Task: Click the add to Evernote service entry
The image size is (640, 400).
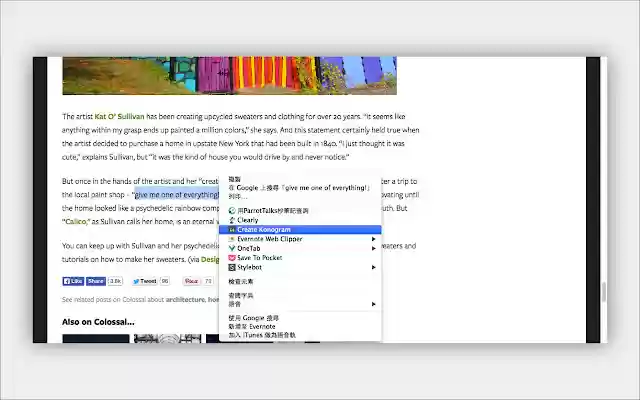Action: (300, 327)
